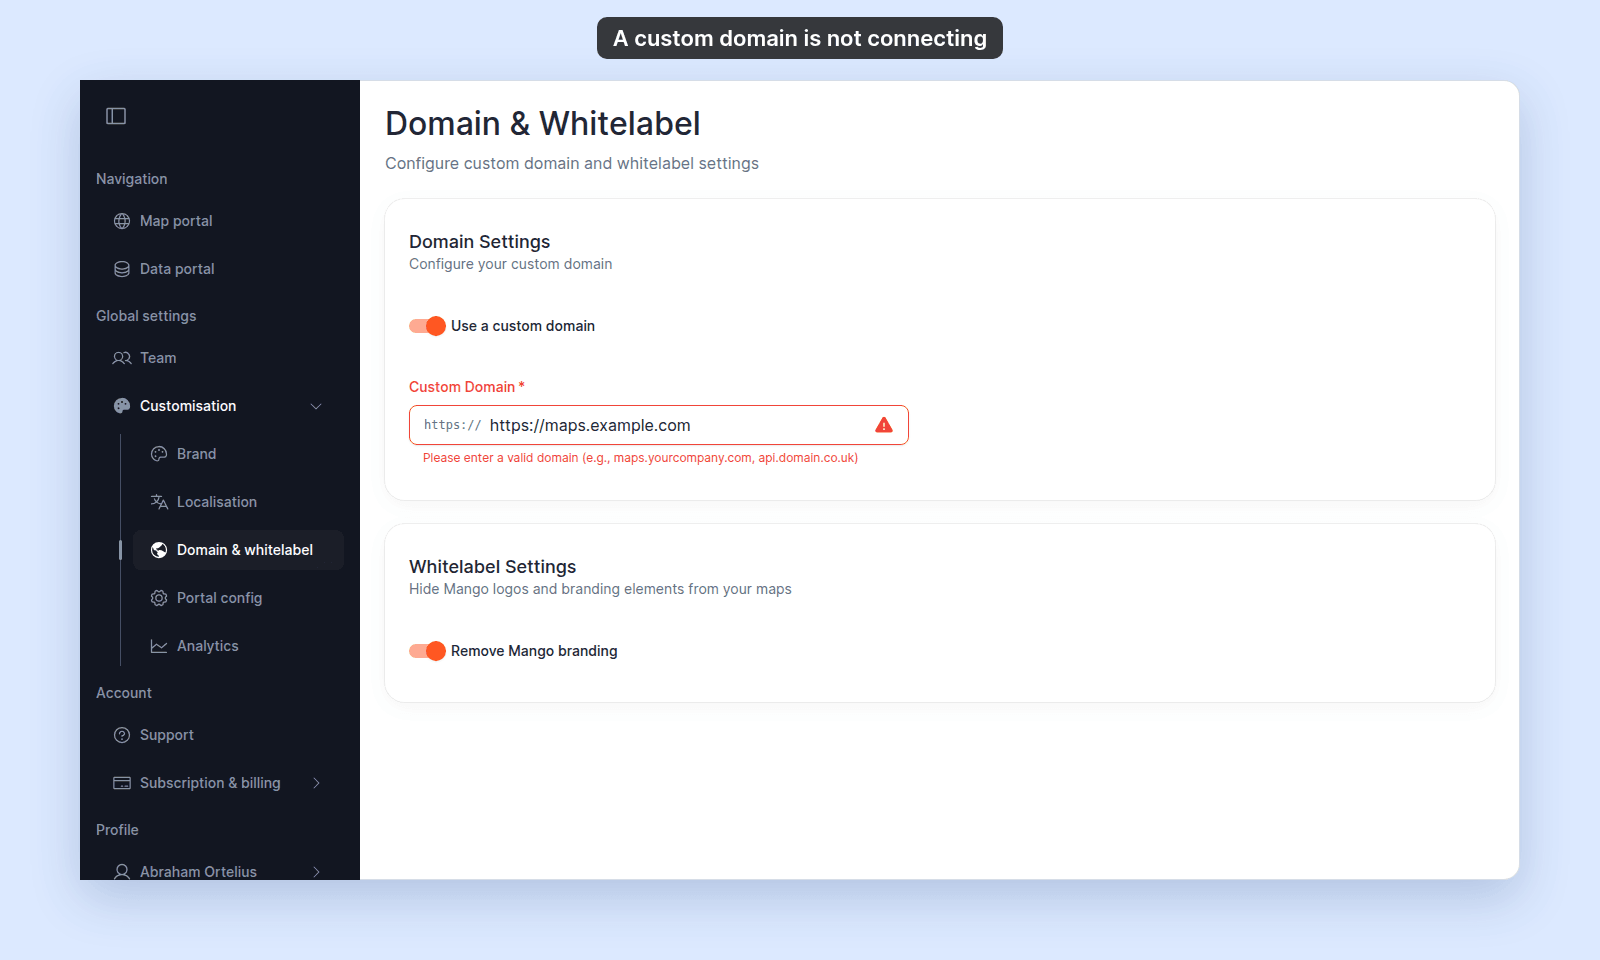Image resolution: width=1600 pixels, height=960 pixels.
Task: Click the globe icon beside Map portal
Action: [x=122, y=221]
